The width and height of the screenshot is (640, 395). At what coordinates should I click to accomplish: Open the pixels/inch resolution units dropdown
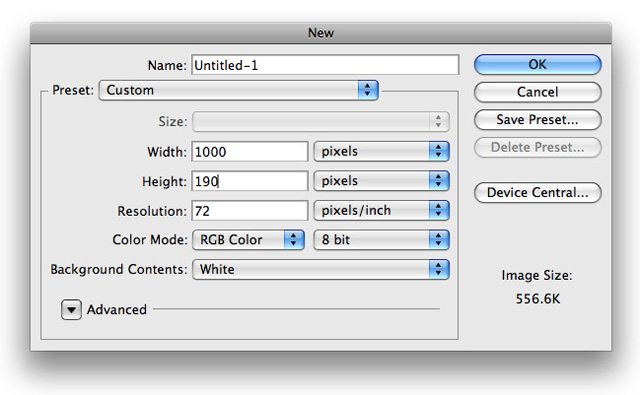(x=381, y=210)
